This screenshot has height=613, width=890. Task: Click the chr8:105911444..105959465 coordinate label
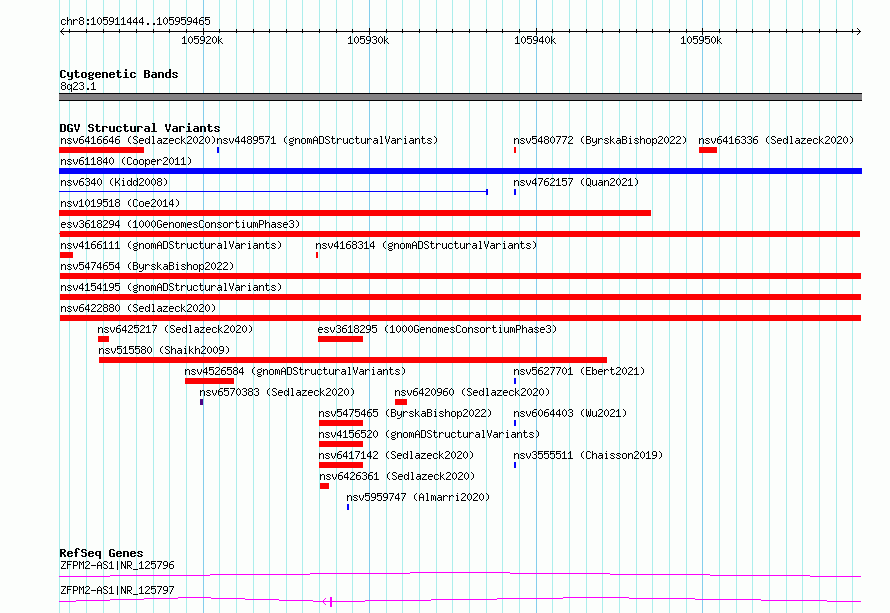tap(135, 22)
